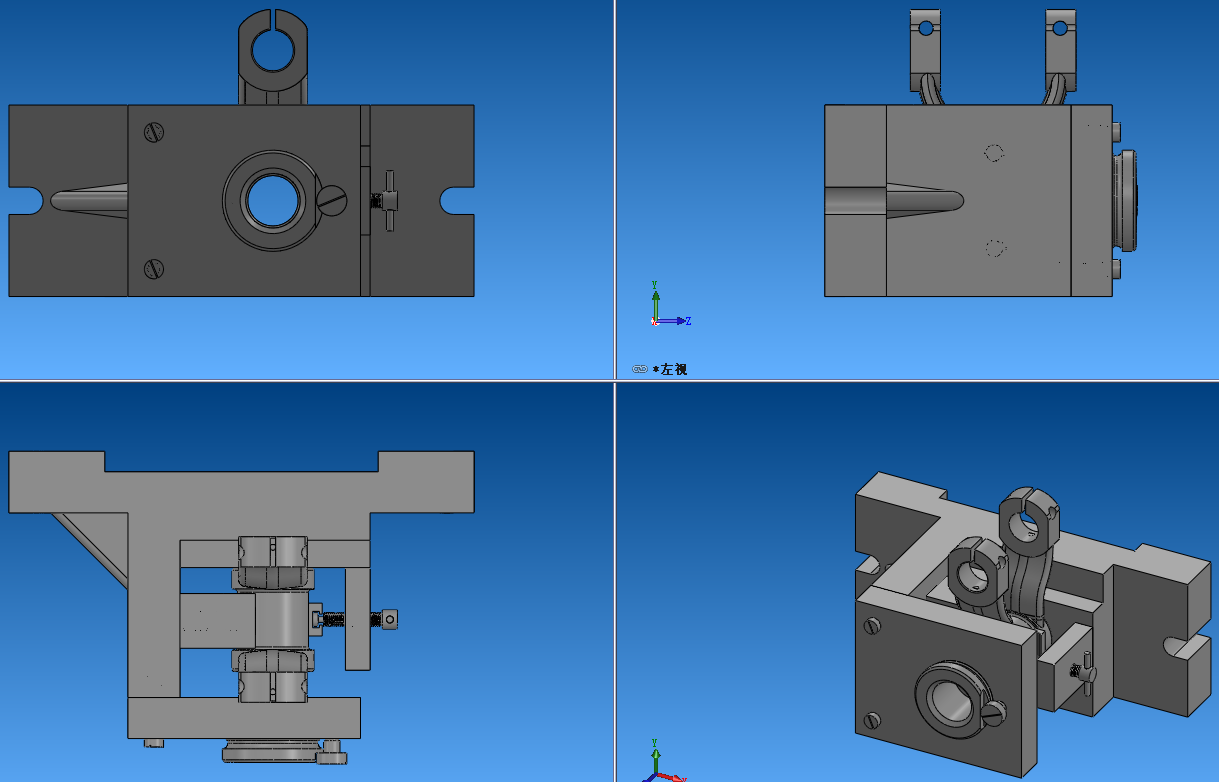
Task: Select the U-slot on the isometric view base
Action: pos(1185,648)
